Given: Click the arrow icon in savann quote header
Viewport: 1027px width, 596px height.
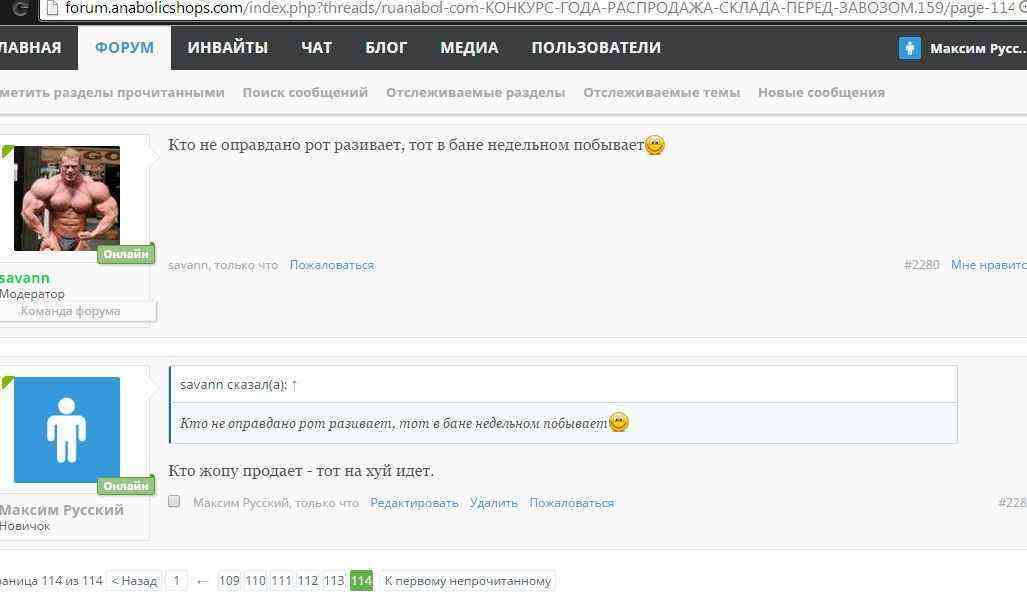Looking at the screenshot, I should tap(294, 385).
